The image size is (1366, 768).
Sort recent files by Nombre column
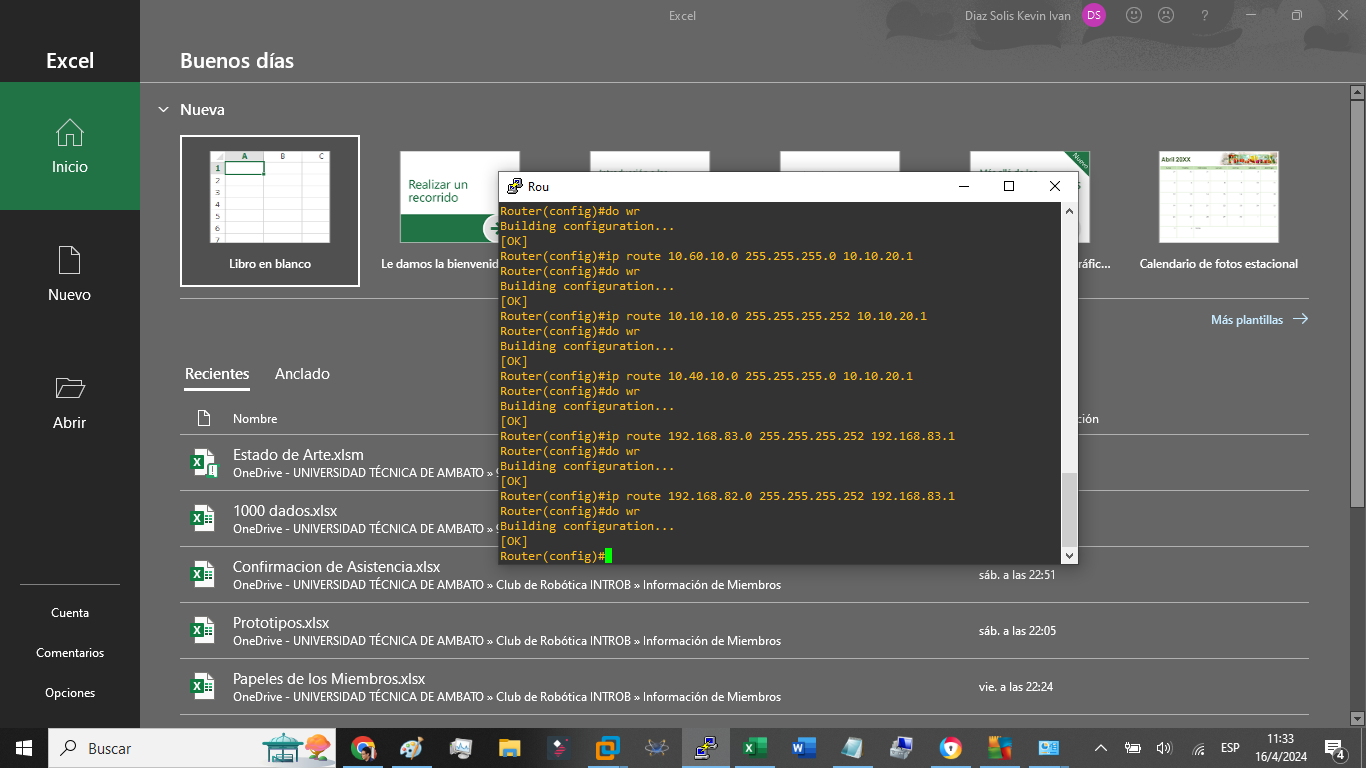[255, 419]
